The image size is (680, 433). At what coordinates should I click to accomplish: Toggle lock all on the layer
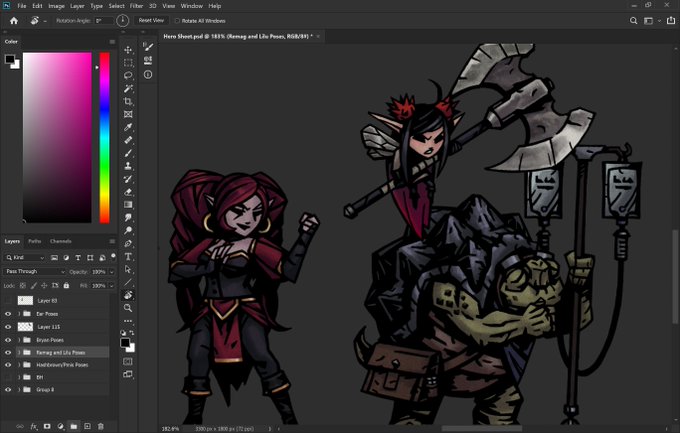pyautogui.click(x=66, y=285)
